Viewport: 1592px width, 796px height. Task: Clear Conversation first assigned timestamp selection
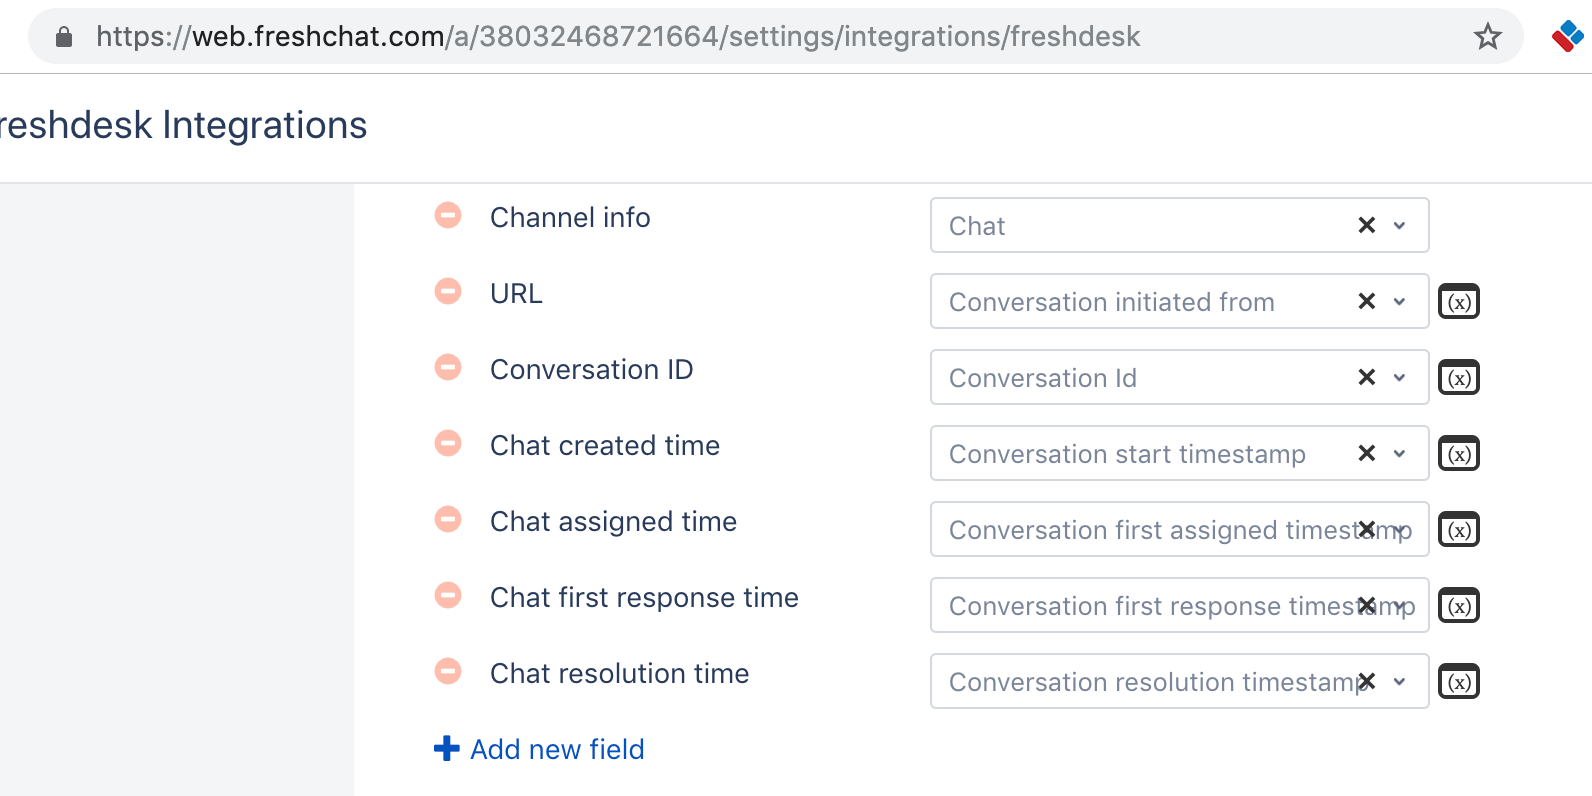tap(1367, 529)
